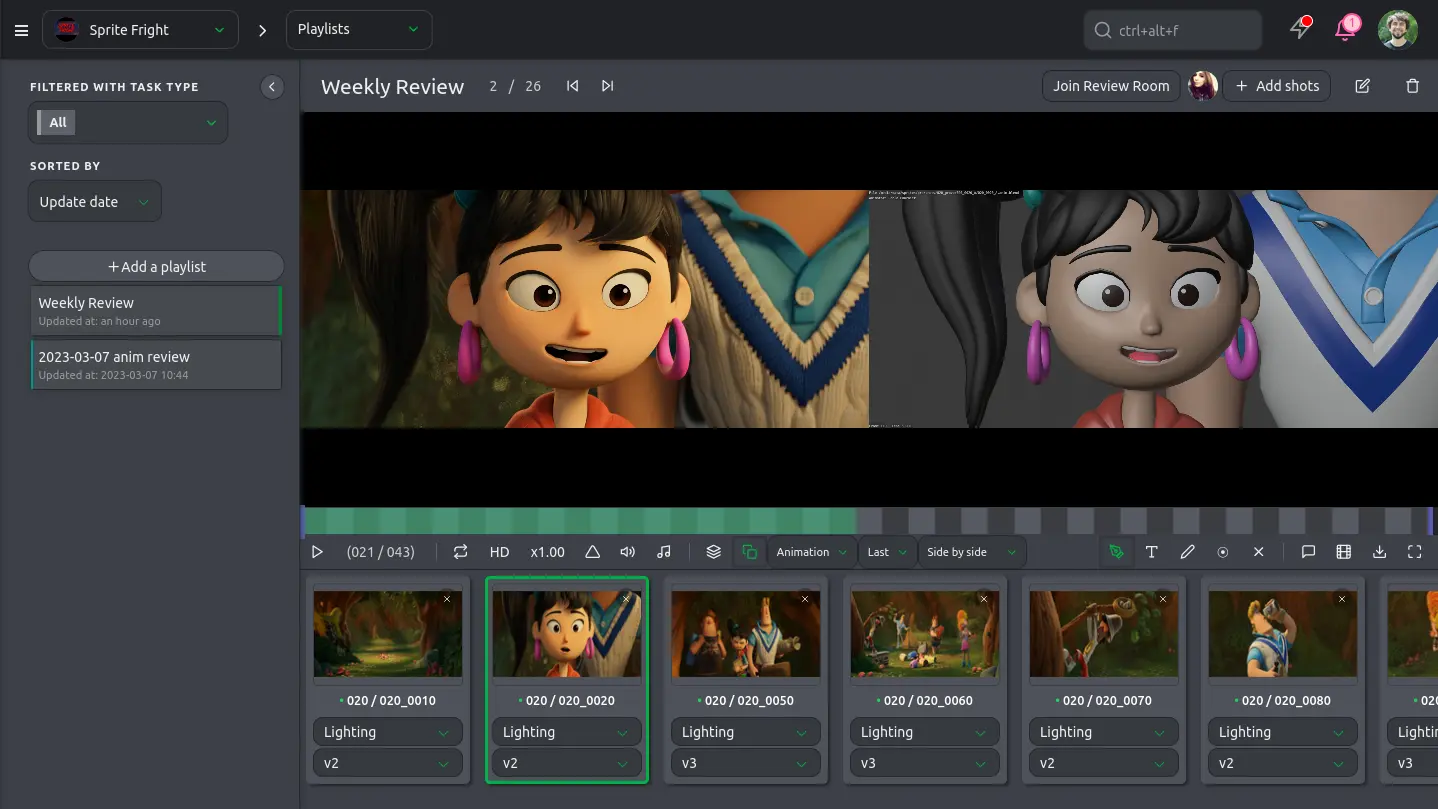
Task: Click the green progress timeline bar
Action: pos(580,521)
